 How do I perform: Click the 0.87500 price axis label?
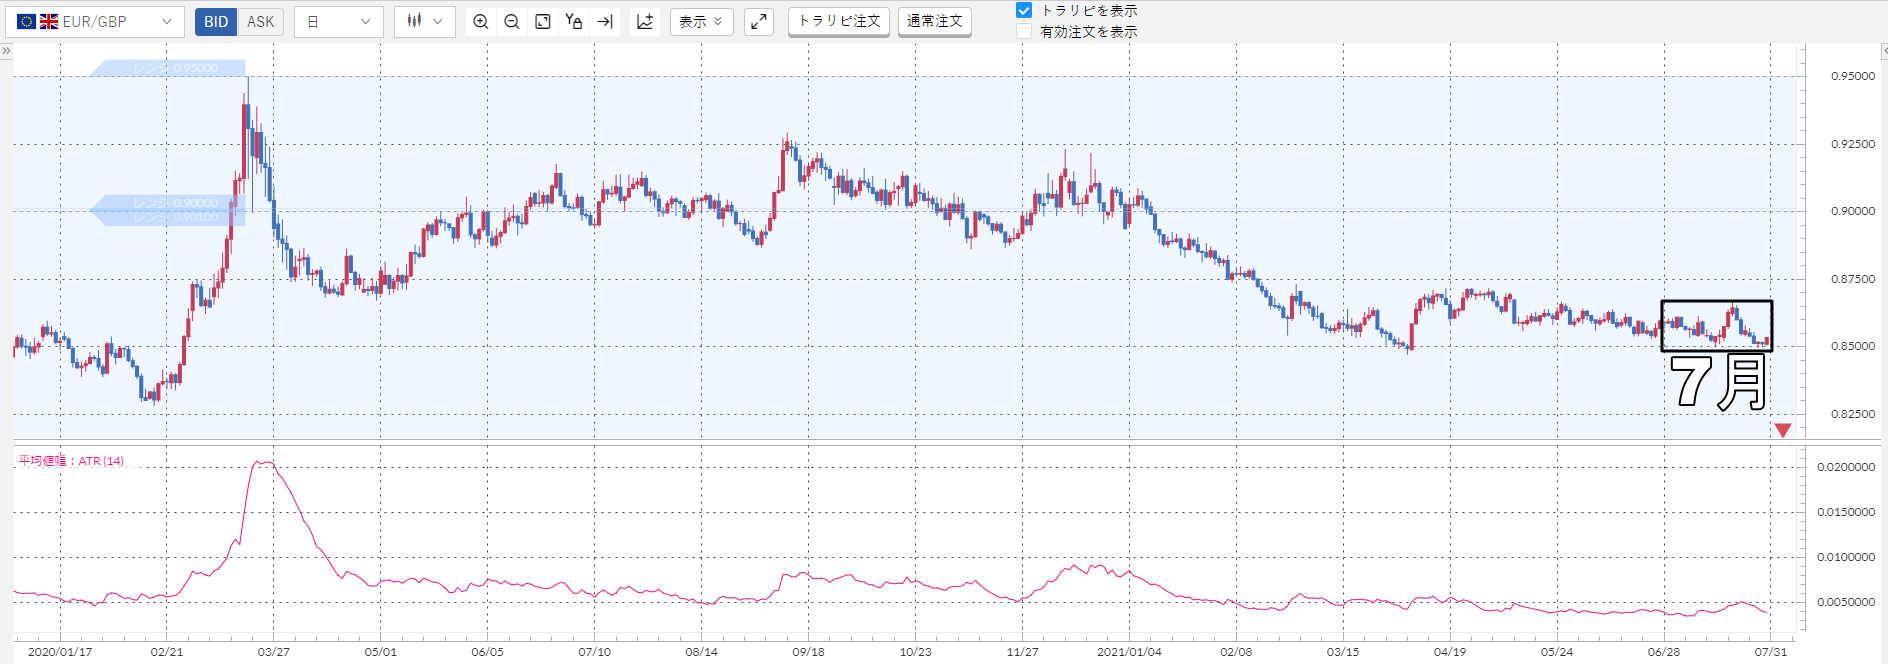[x=1853, y=279]
